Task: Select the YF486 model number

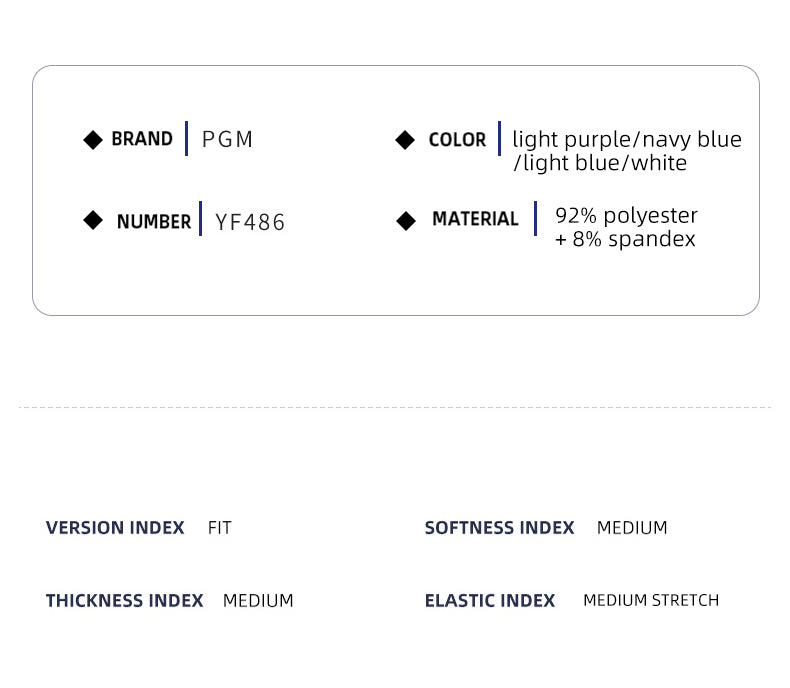Action: (250, 222)
